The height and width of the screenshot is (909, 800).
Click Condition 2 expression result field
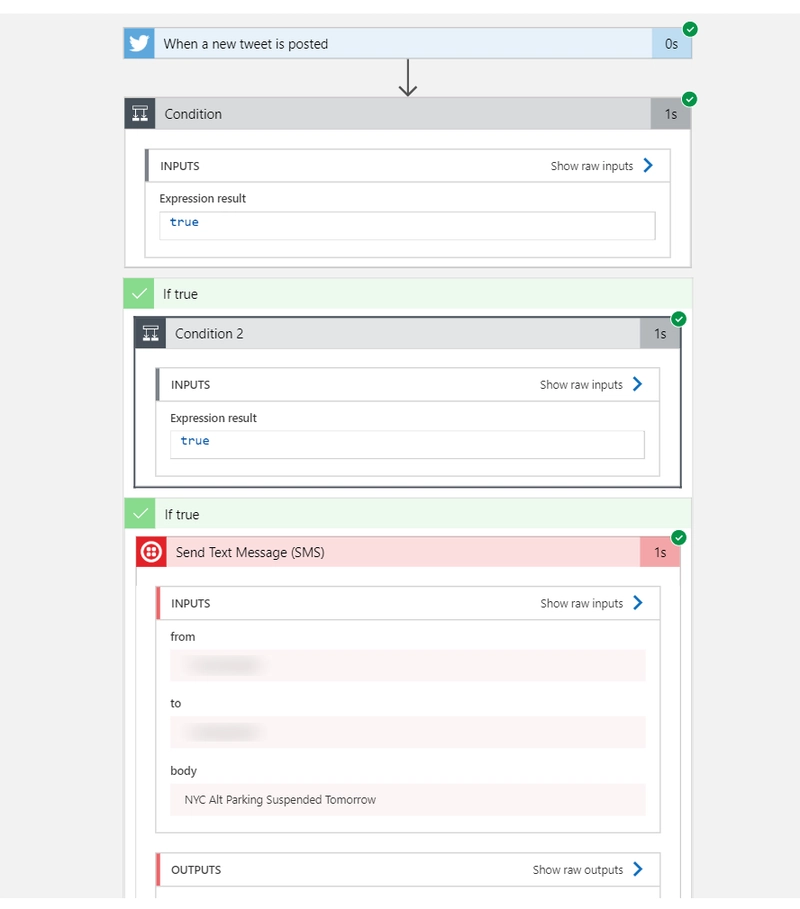[x=407, y=441]
